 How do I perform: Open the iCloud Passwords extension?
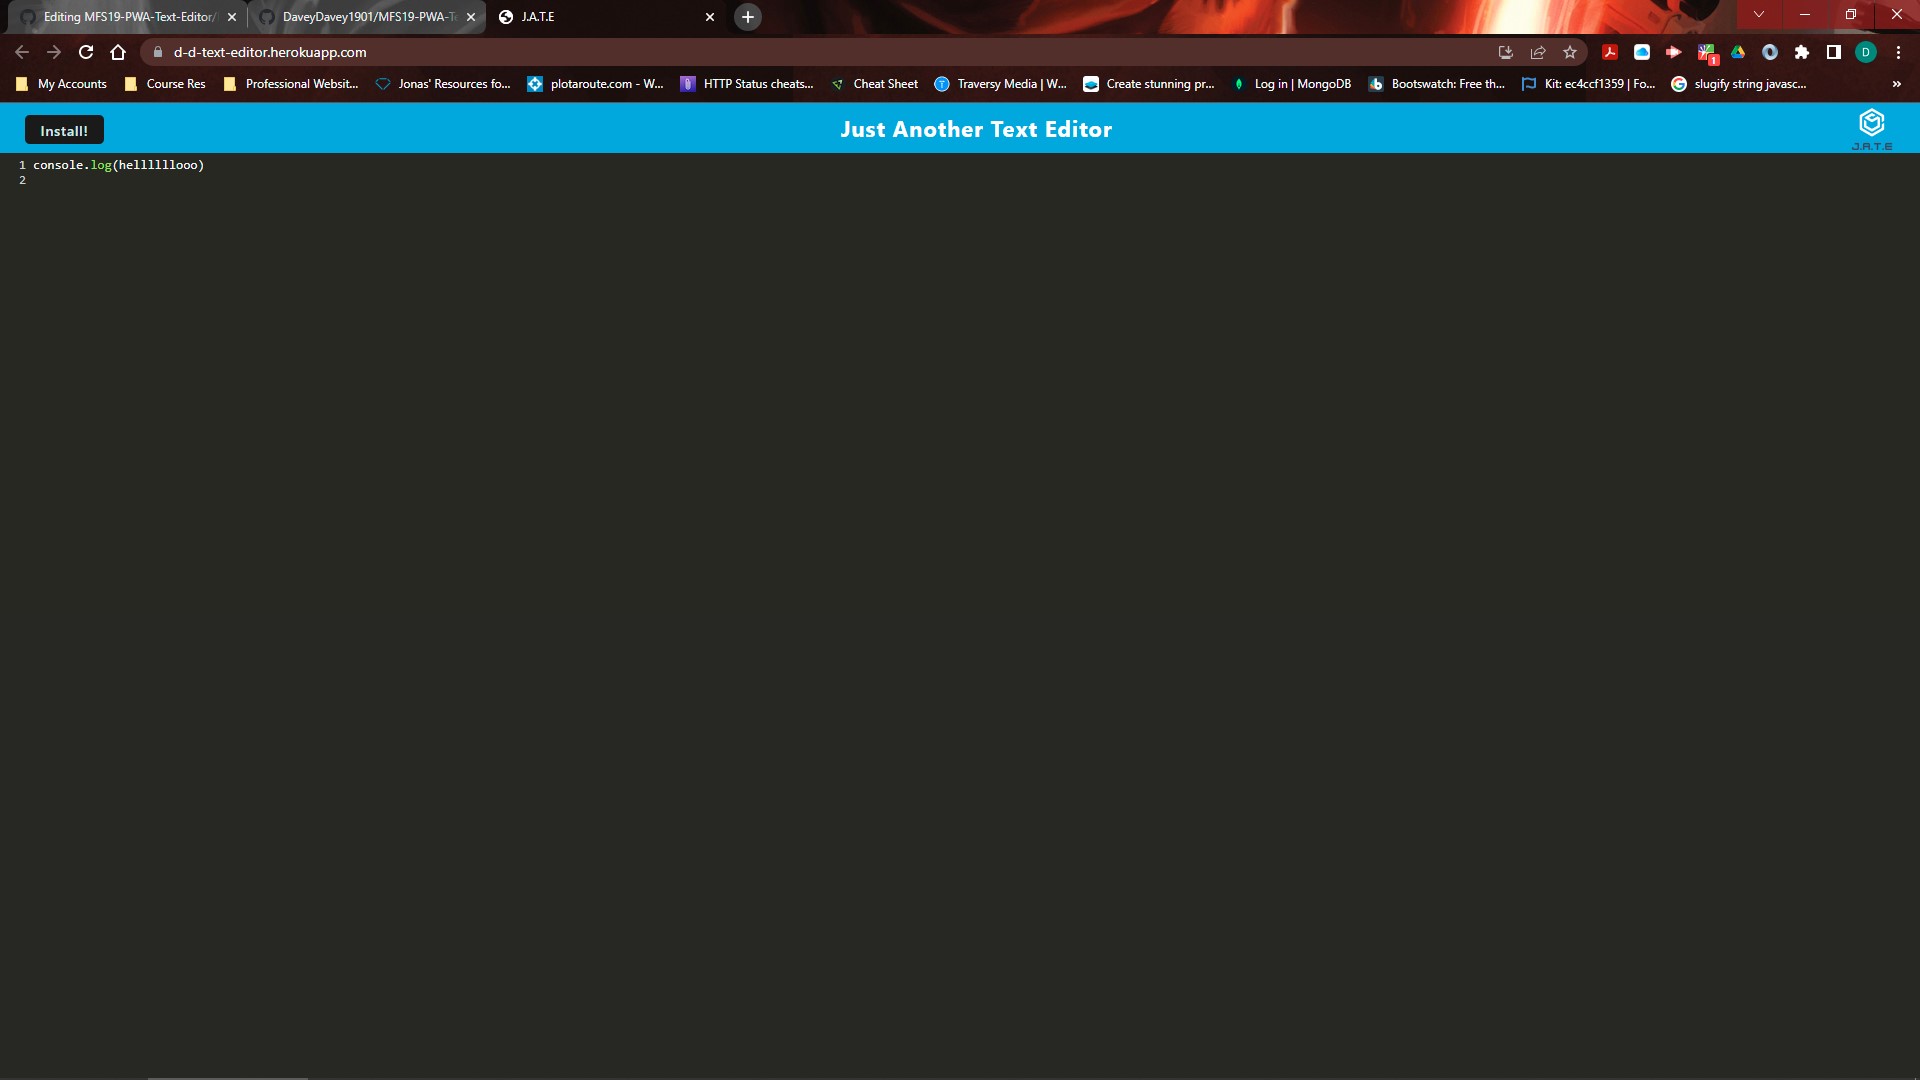pos(1641,52)
